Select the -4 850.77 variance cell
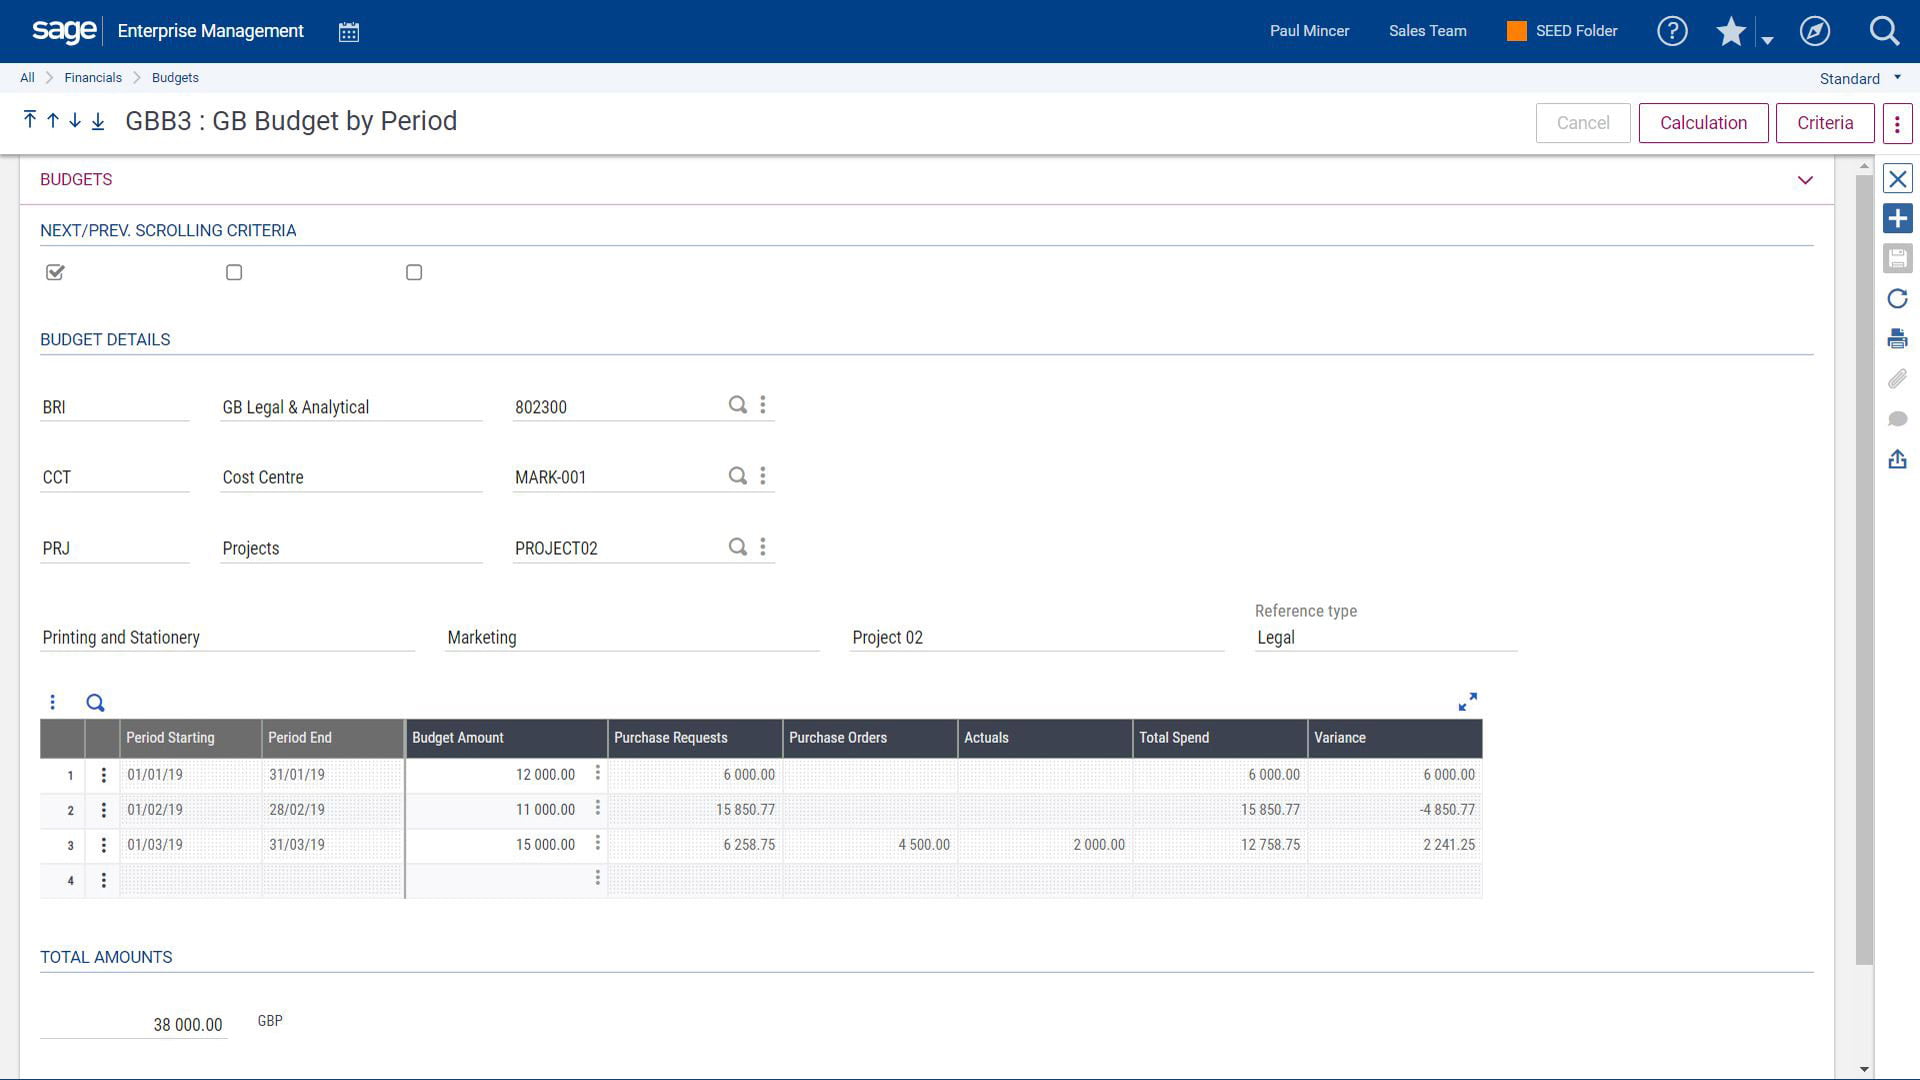 click(x=1394, y=810)
